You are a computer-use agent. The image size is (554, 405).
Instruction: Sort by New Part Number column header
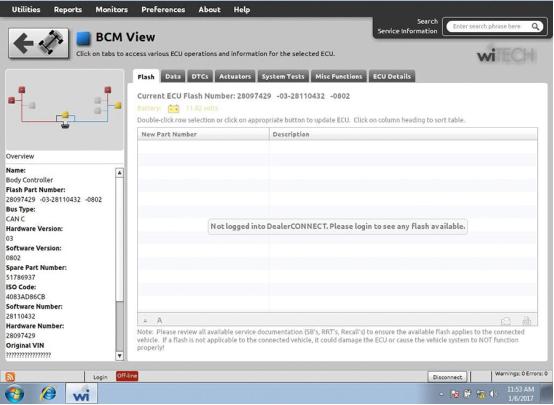click(x=204, y=134)
